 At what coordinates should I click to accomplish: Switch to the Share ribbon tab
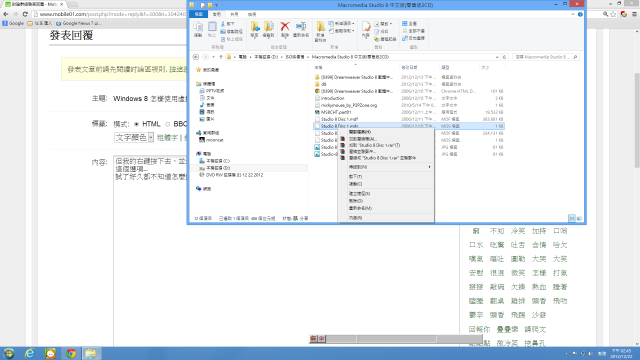[234, 14]
